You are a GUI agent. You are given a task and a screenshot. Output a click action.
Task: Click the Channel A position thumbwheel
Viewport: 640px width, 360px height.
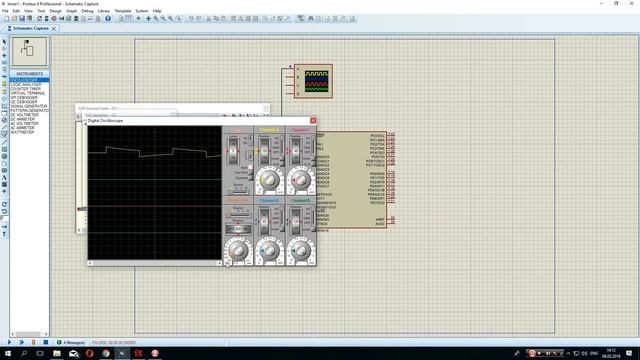[264, 151]
